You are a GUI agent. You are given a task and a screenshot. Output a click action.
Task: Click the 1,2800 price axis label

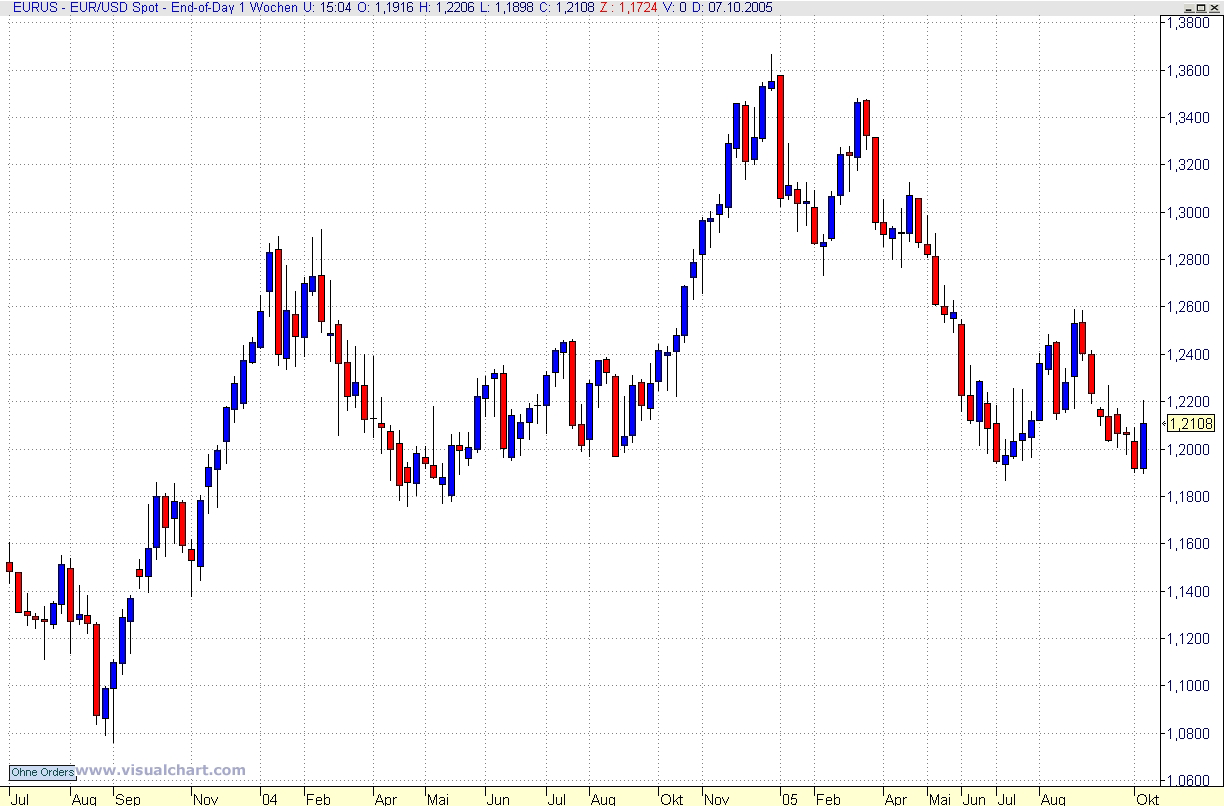click(x=1189, y=260)
